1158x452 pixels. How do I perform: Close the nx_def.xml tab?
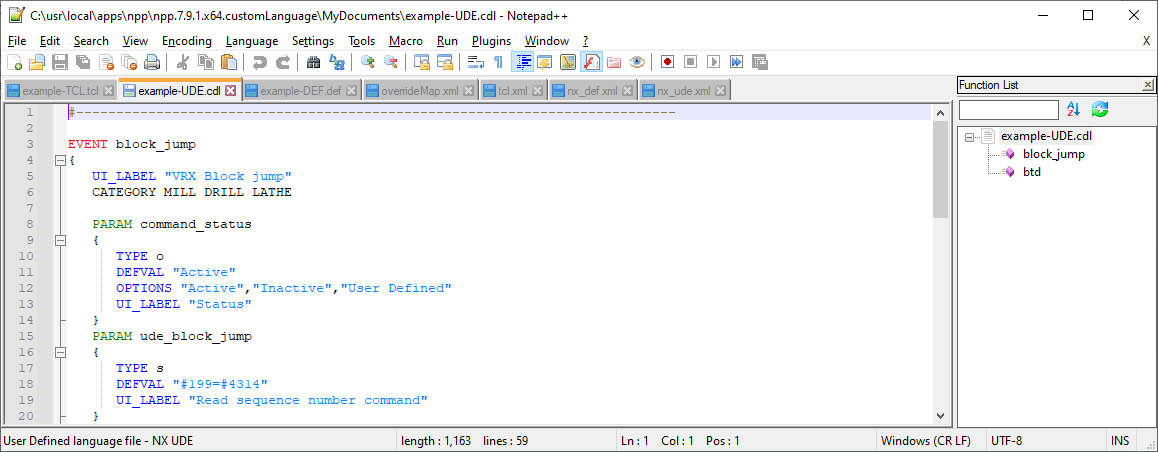pos(627,92)
